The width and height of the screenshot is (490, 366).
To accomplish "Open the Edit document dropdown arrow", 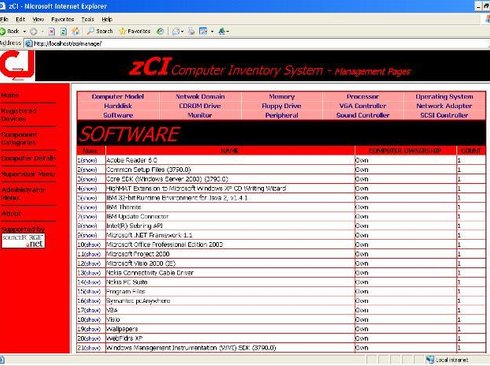I will (212, 32).
